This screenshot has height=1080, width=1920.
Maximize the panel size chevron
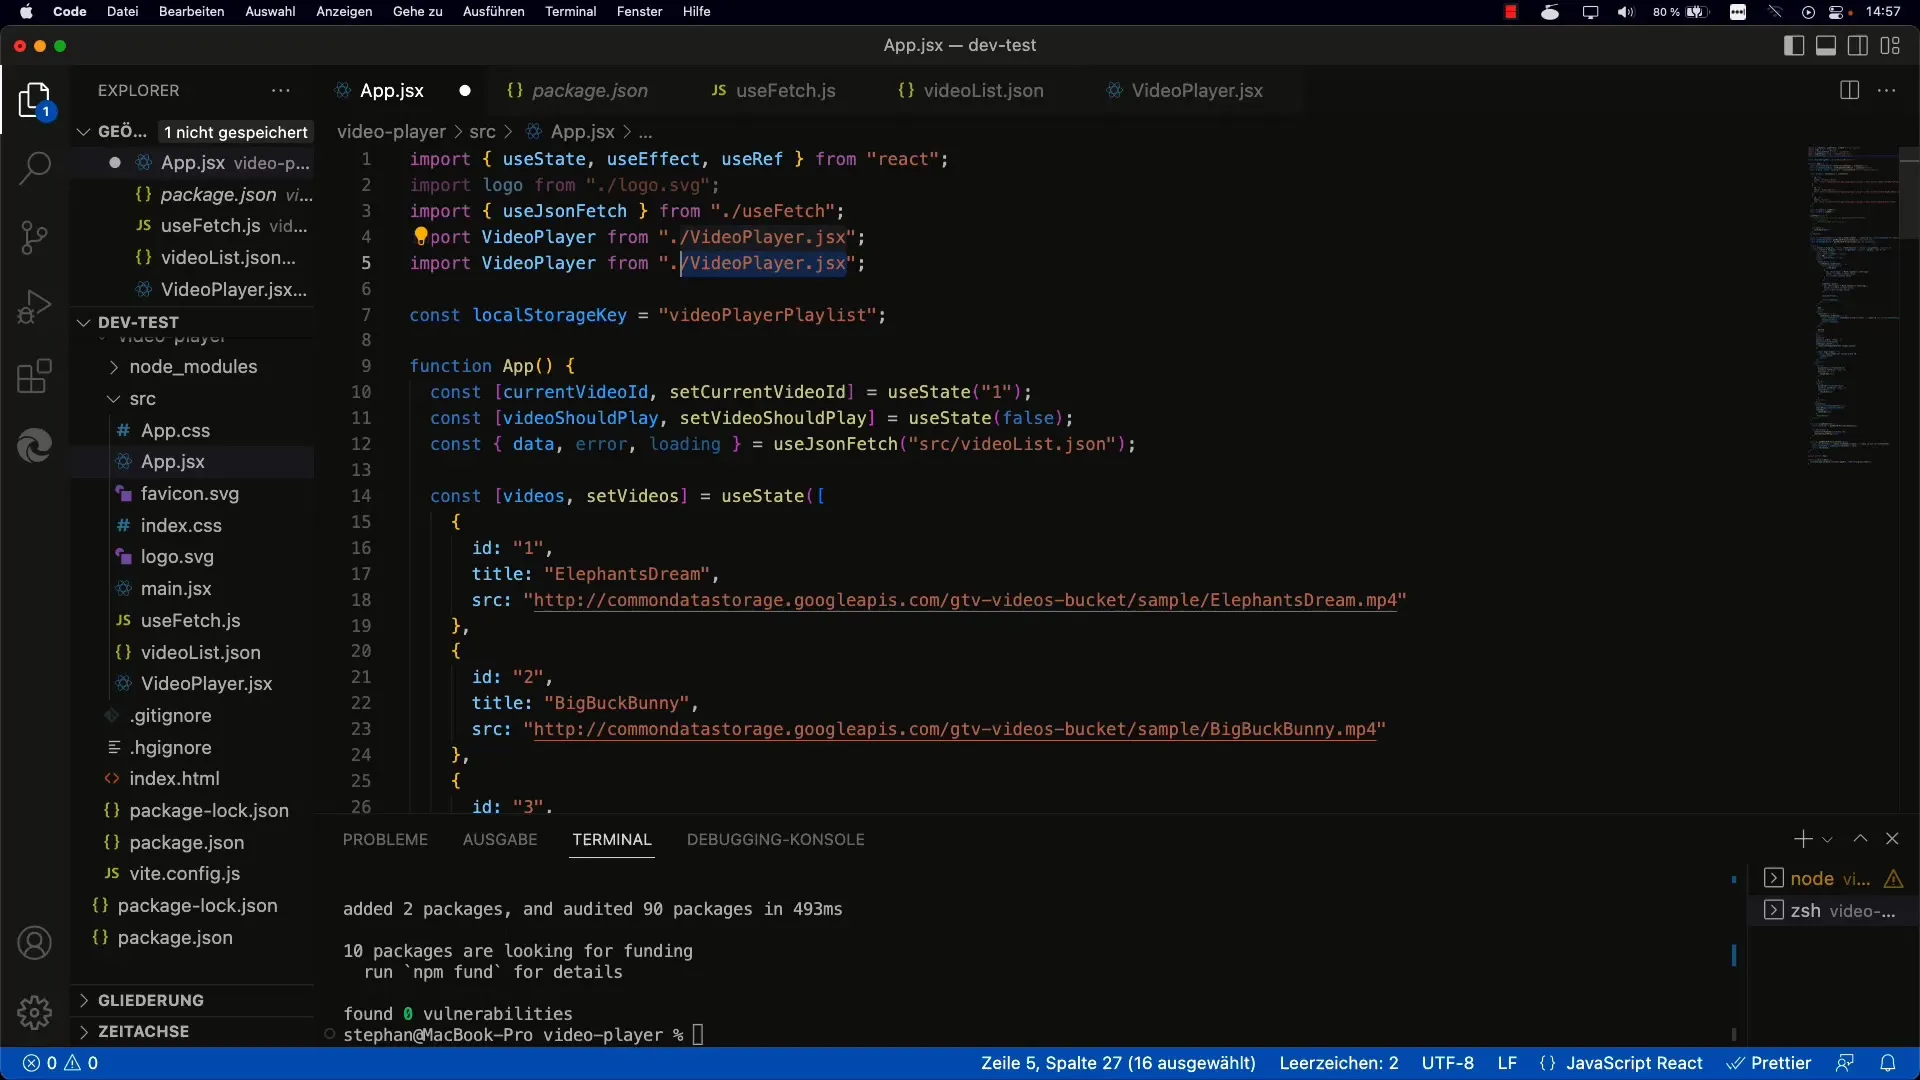pos(1860,839)
